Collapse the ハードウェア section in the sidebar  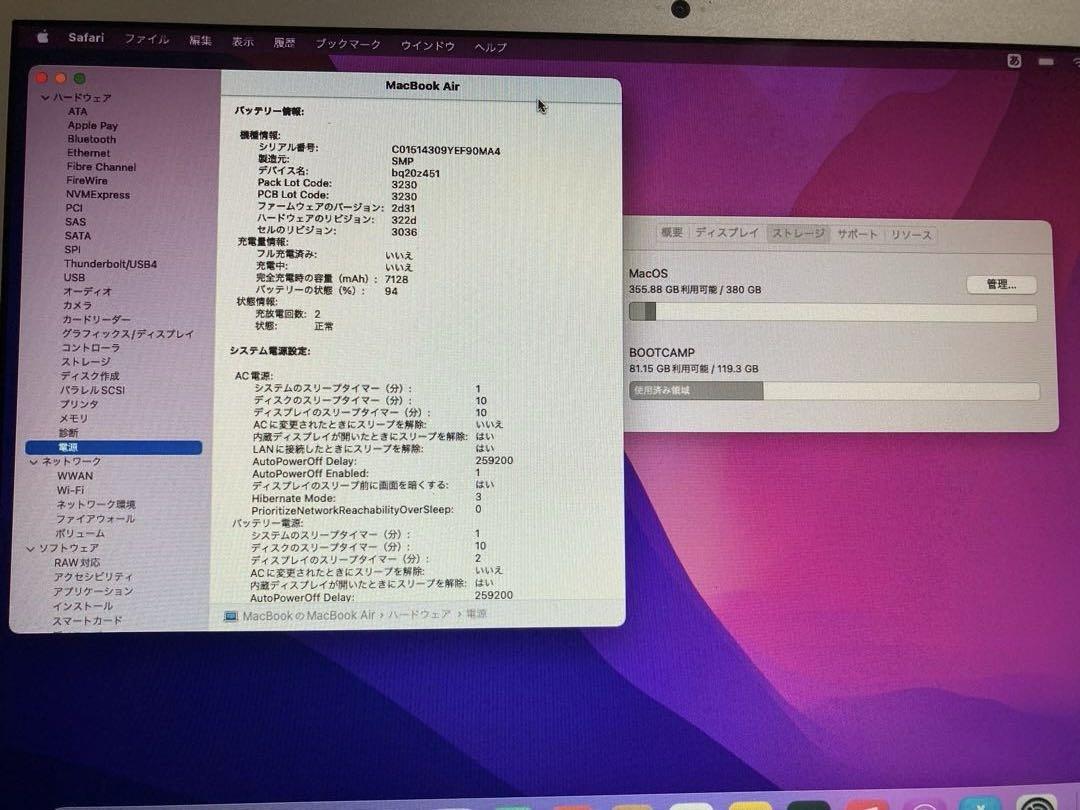(45, 98)
